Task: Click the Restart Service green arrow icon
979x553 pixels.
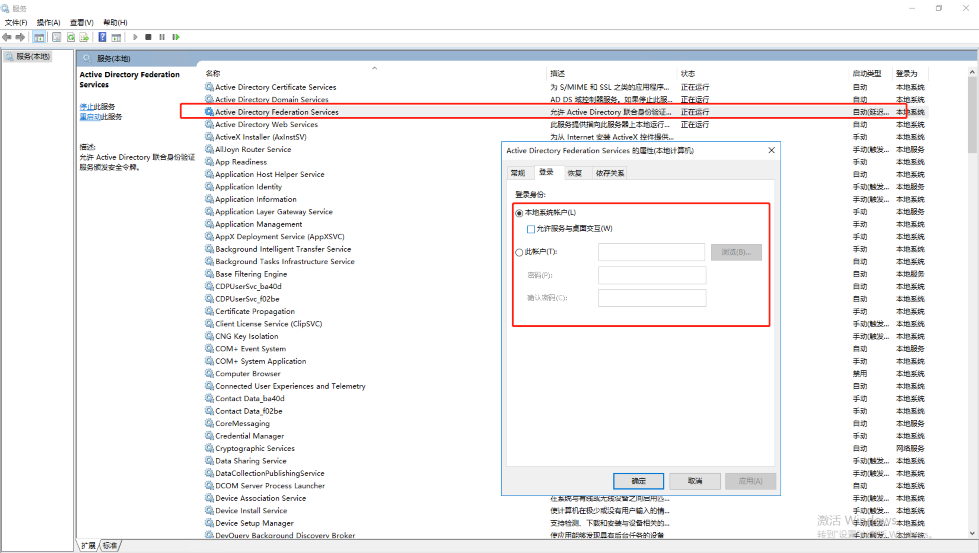Action: pyautogui.click(x=176, y=37)
